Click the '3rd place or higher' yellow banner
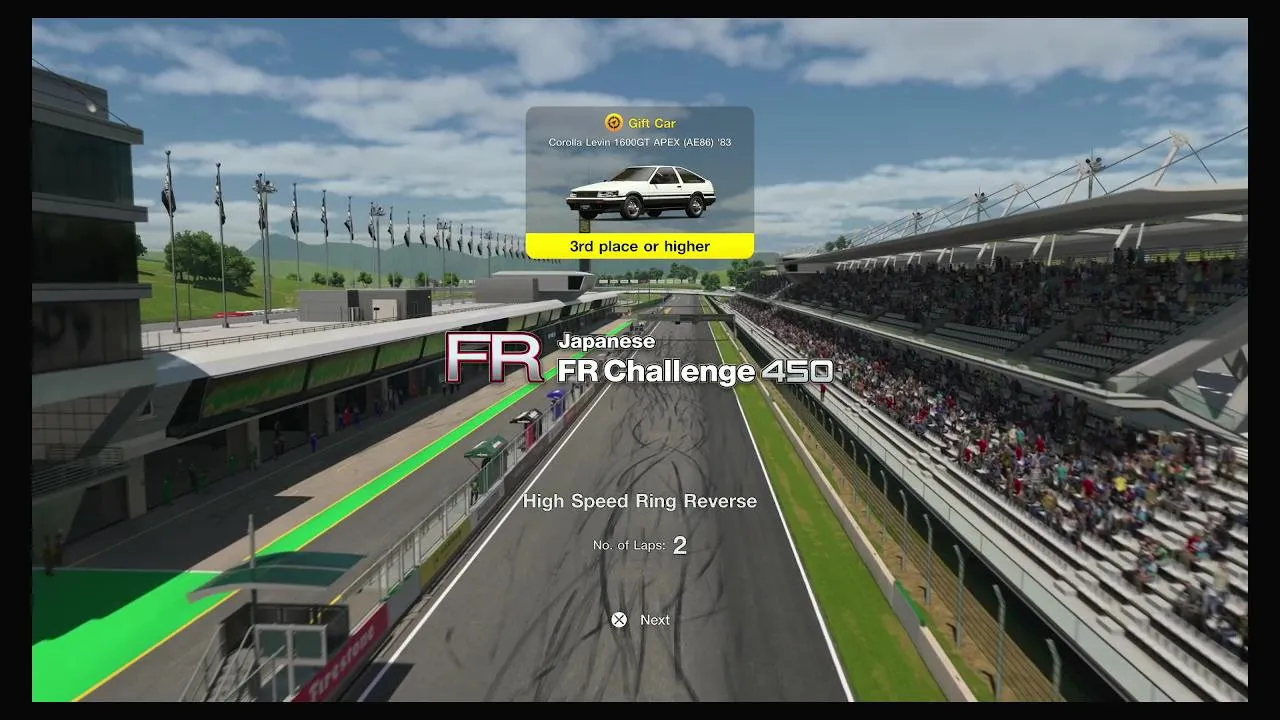The width and height of the screenshot is (1280, 720). [640, 246]
